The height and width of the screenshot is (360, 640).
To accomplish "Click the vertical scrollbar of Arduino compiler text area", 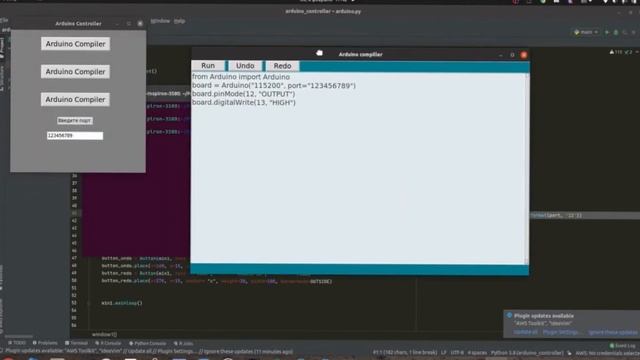I will pos(527,168).
